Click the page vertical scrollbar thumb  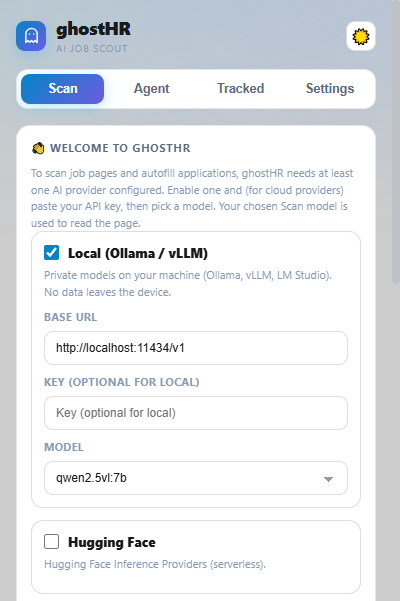click(396, 142)
